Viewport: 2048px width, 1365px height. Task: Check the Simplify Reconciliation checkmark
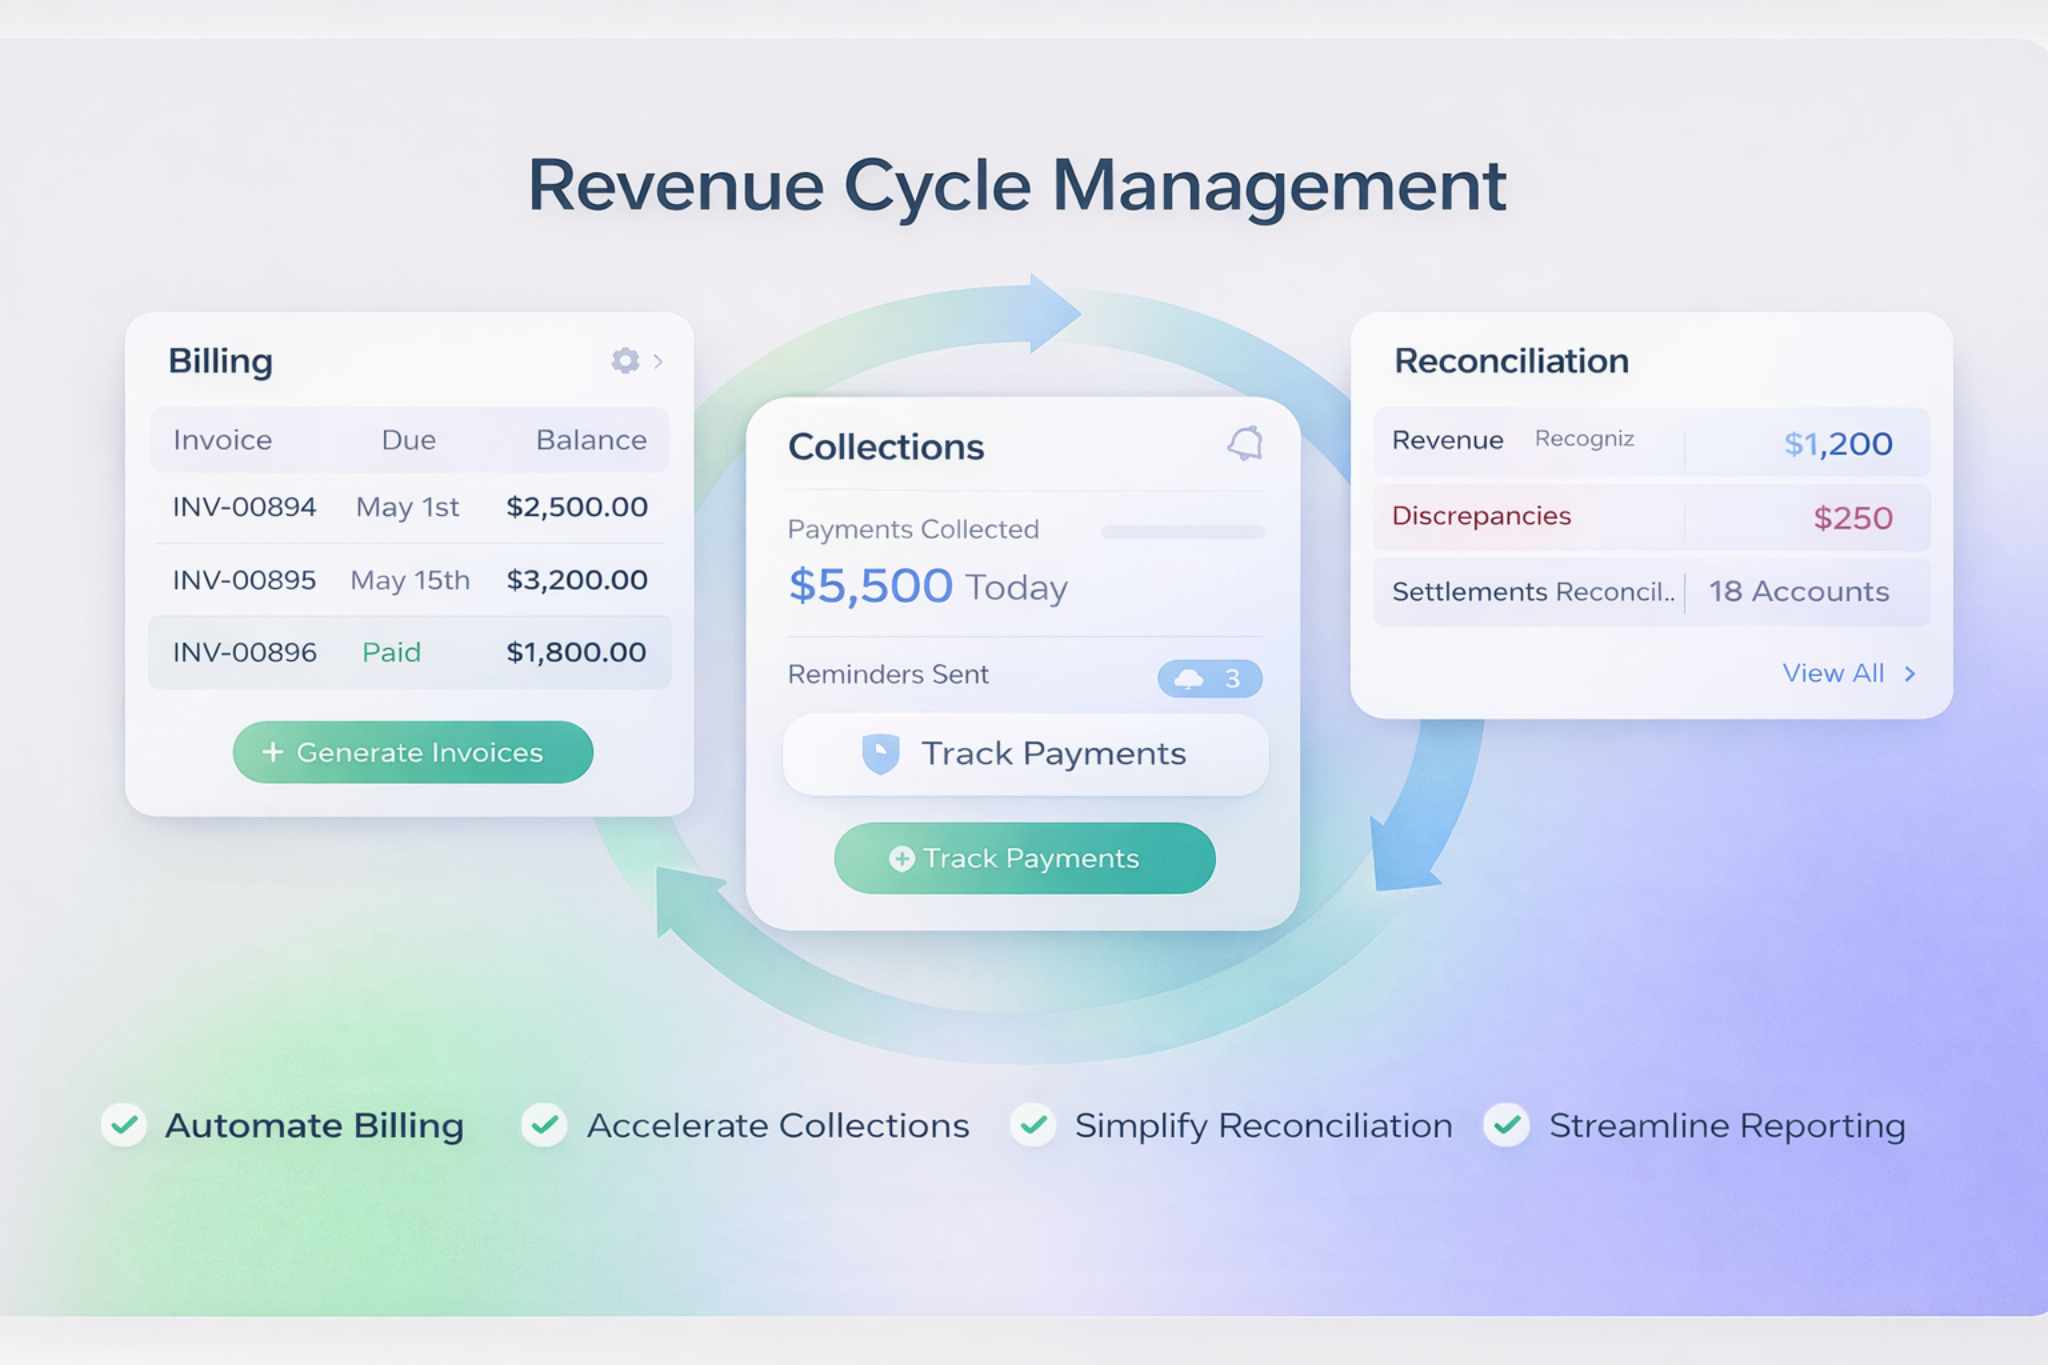(1032, 1125)
